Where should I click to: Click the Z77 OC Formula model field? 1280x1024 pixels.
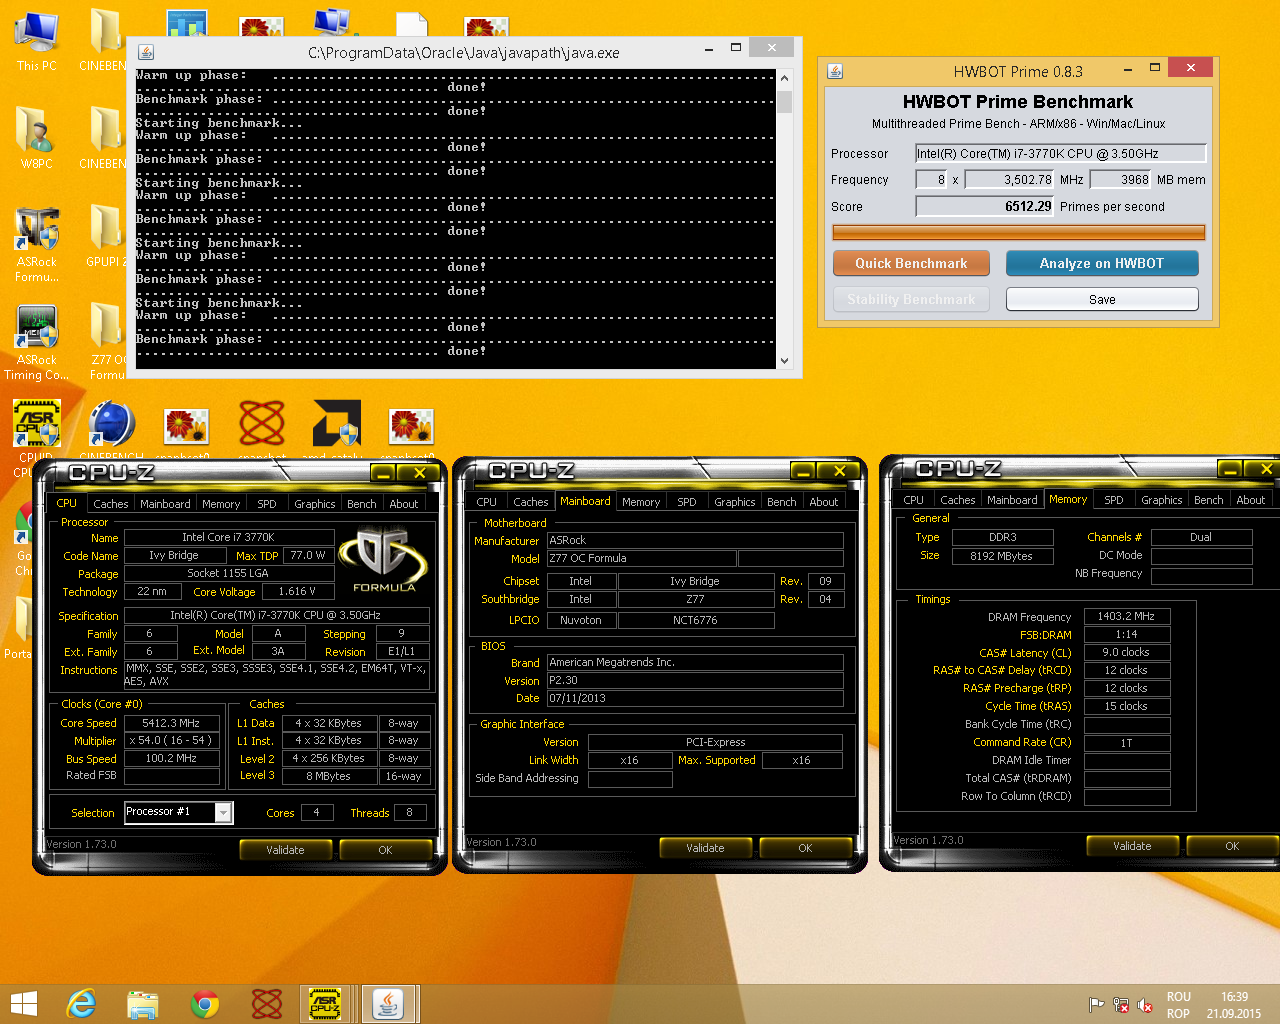(x=641, y=558)
